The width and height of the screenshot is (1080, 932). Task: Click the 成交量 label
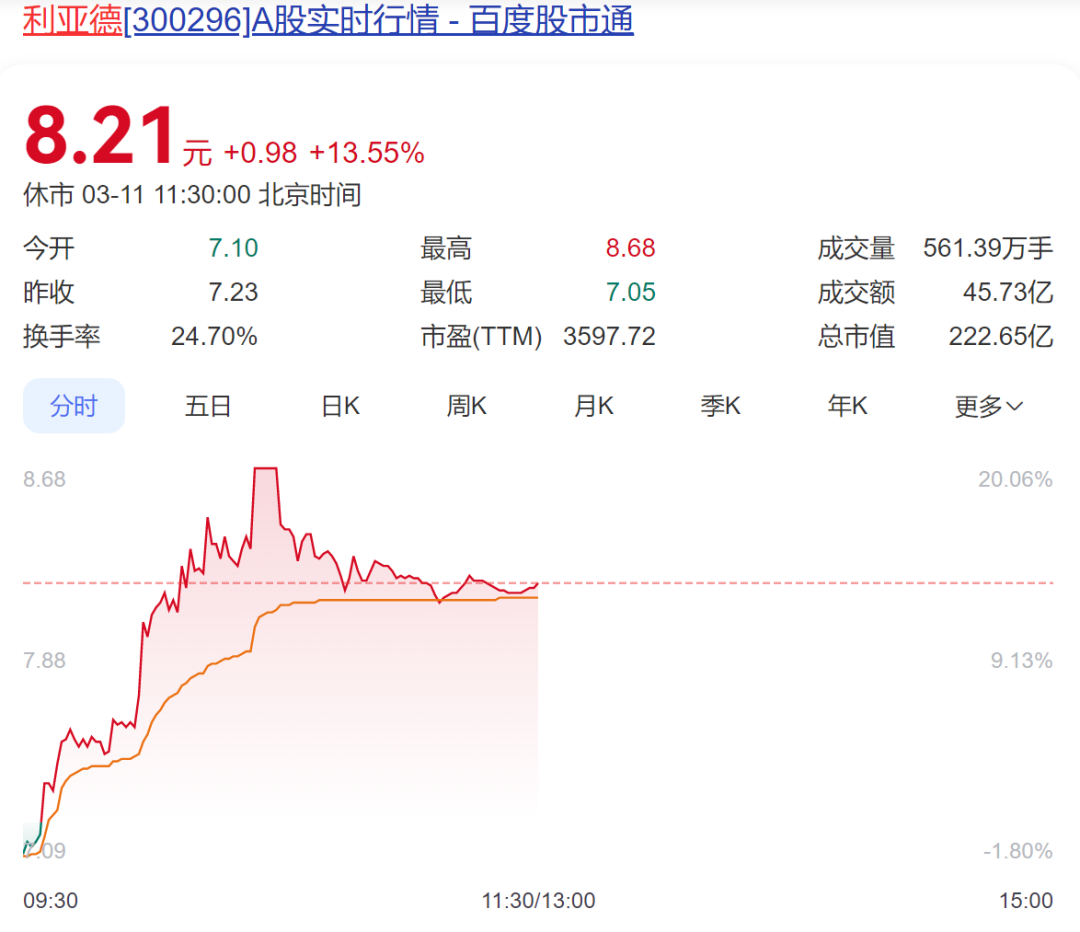coord(856,248)
